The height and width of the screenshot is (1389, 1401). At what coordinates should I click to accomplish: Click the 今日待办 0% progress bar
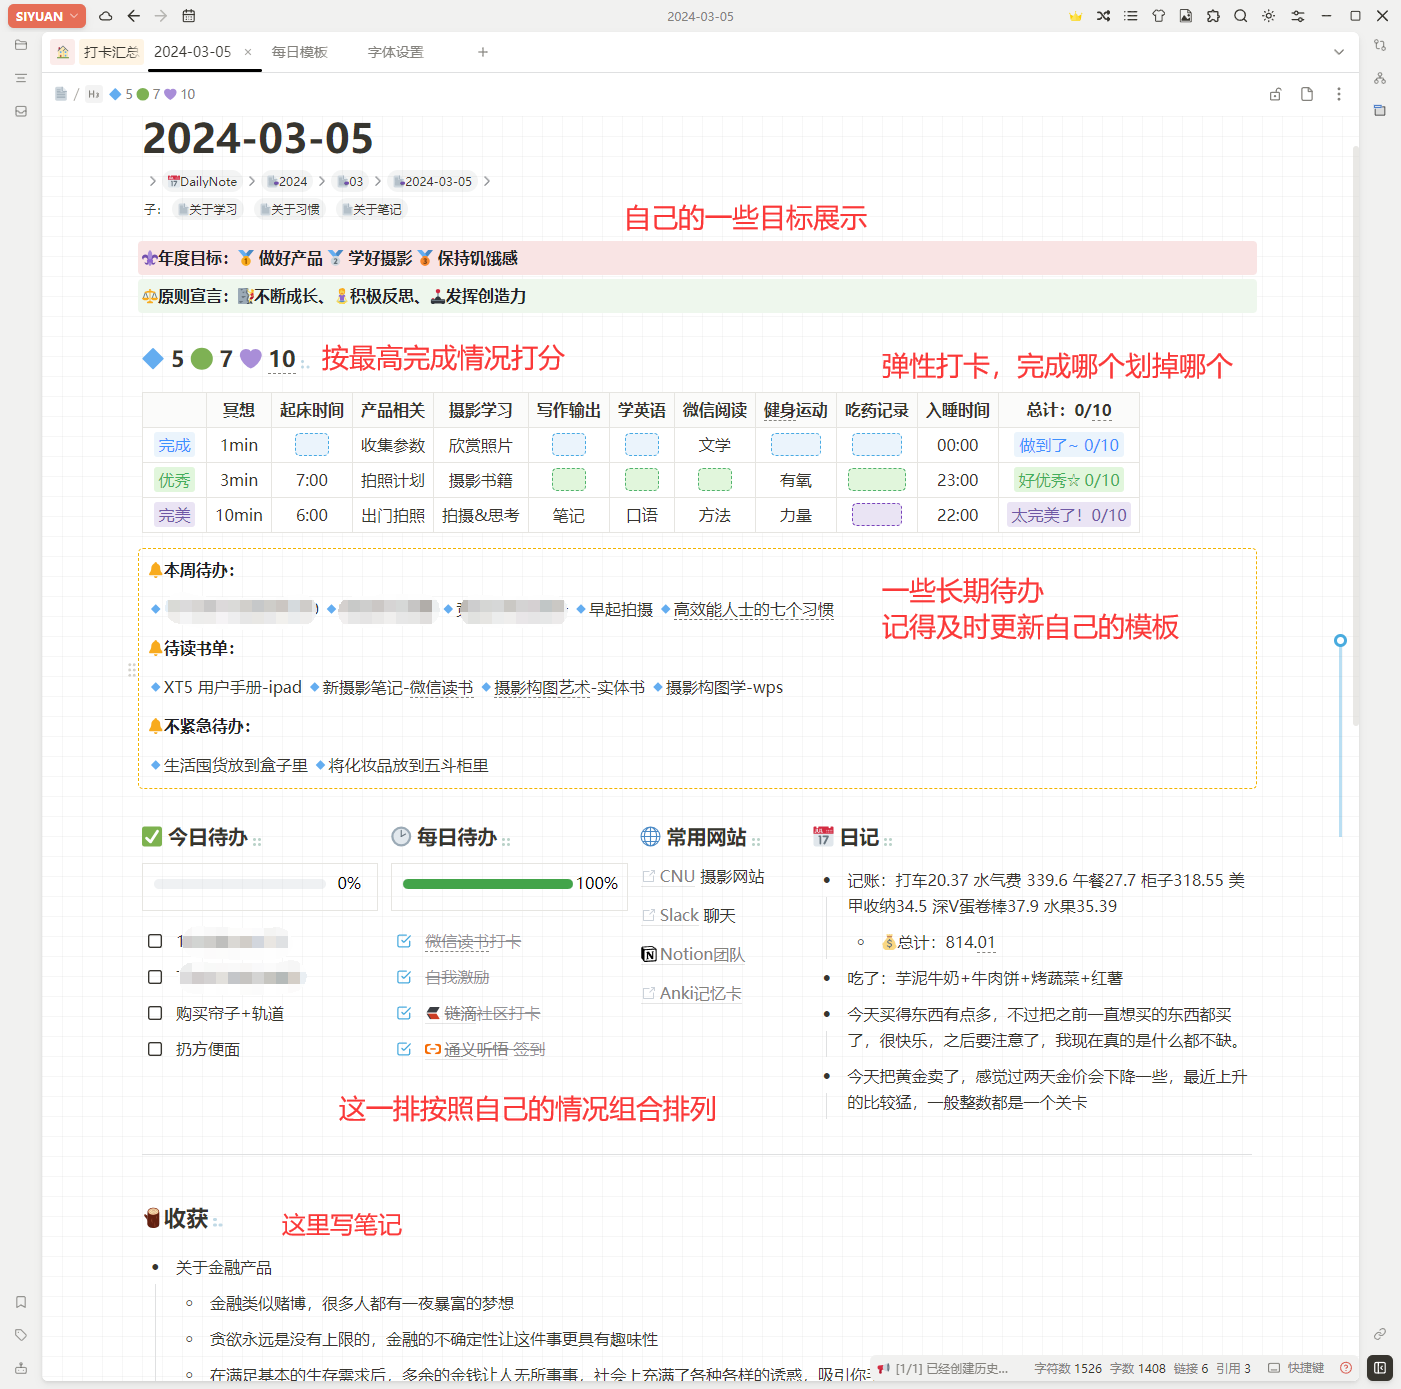coord(240,884)
